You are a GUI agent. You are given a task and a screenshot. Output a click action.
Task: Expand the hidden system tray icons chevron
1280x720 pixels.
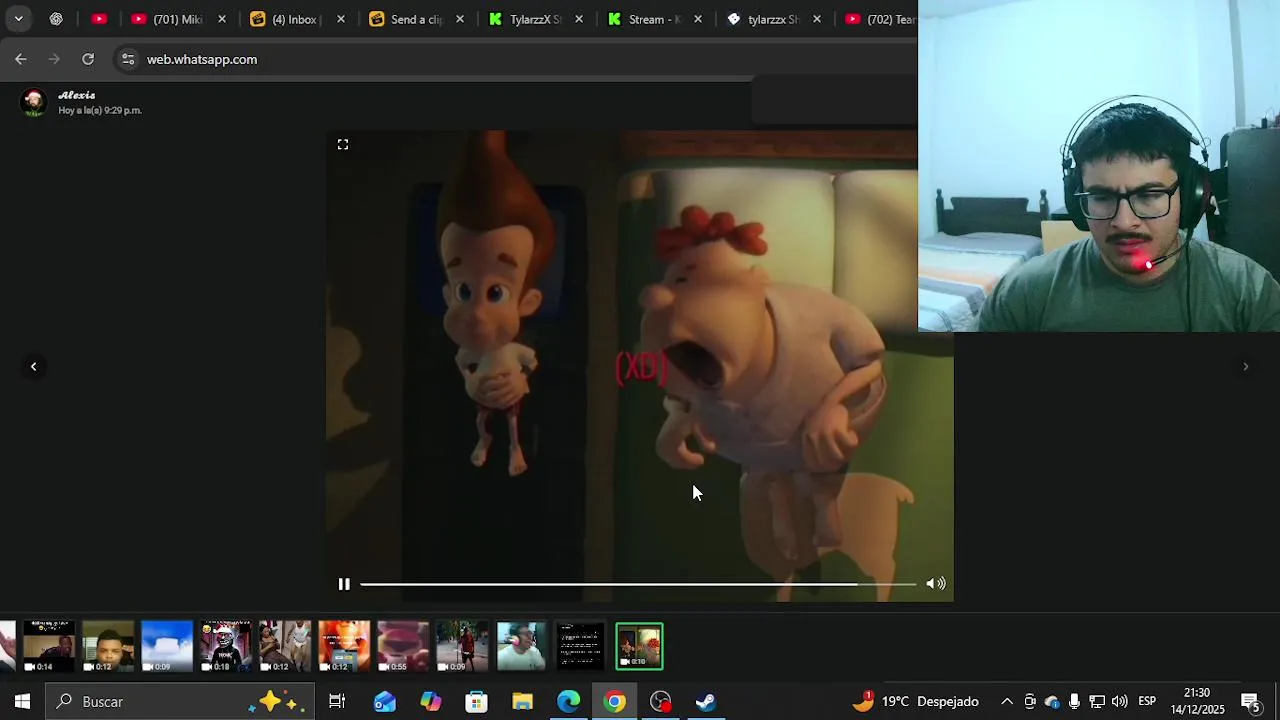click(1007, 702)
